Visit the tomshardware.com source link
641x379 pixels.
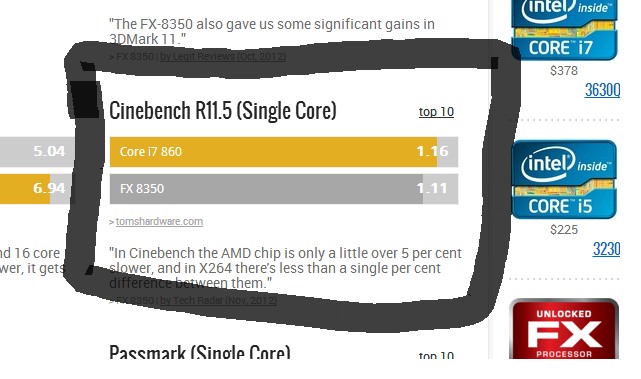[159, 221]
